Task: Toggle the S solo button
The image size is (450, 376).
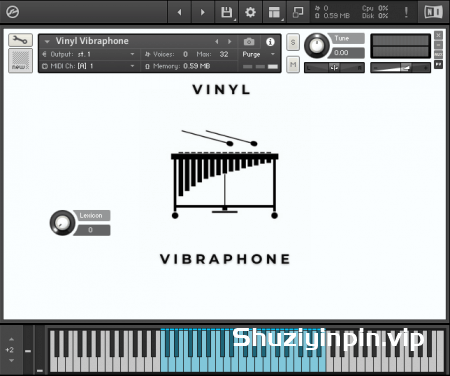Action: [293, 42]
